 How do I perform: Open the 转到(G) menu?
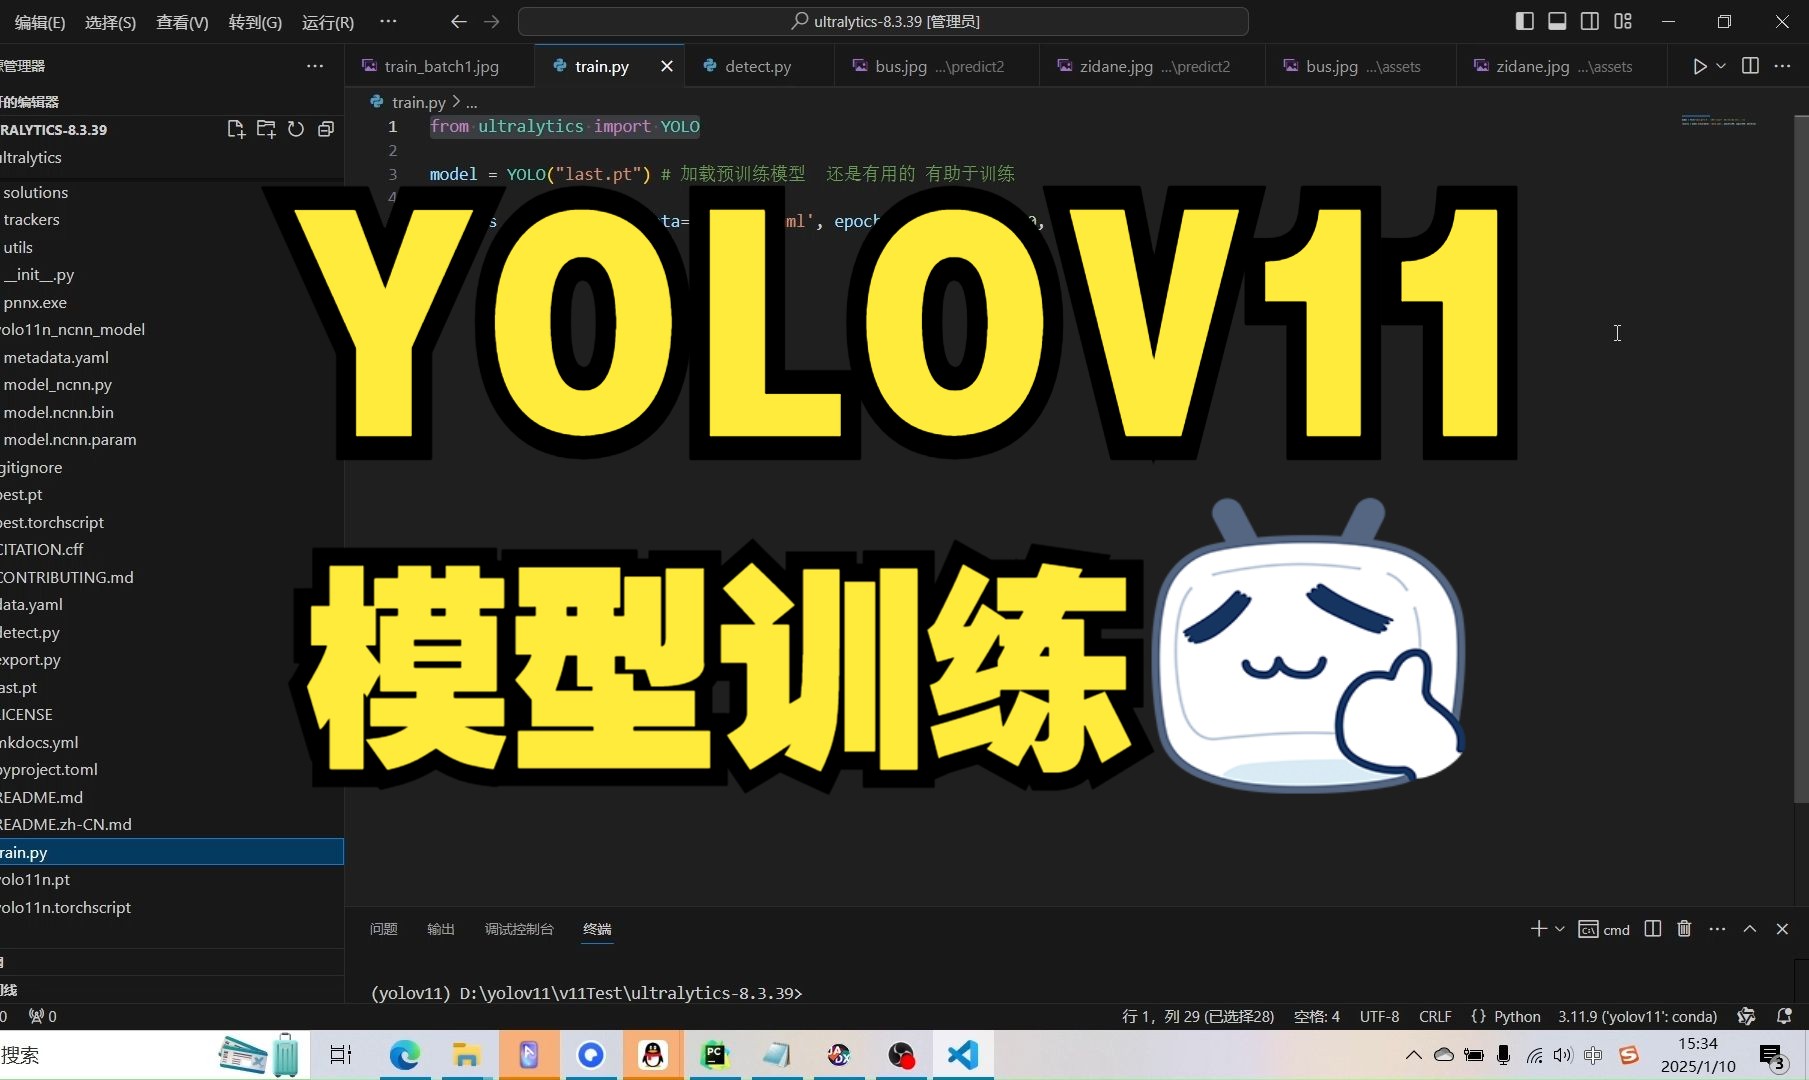(255, 22)
